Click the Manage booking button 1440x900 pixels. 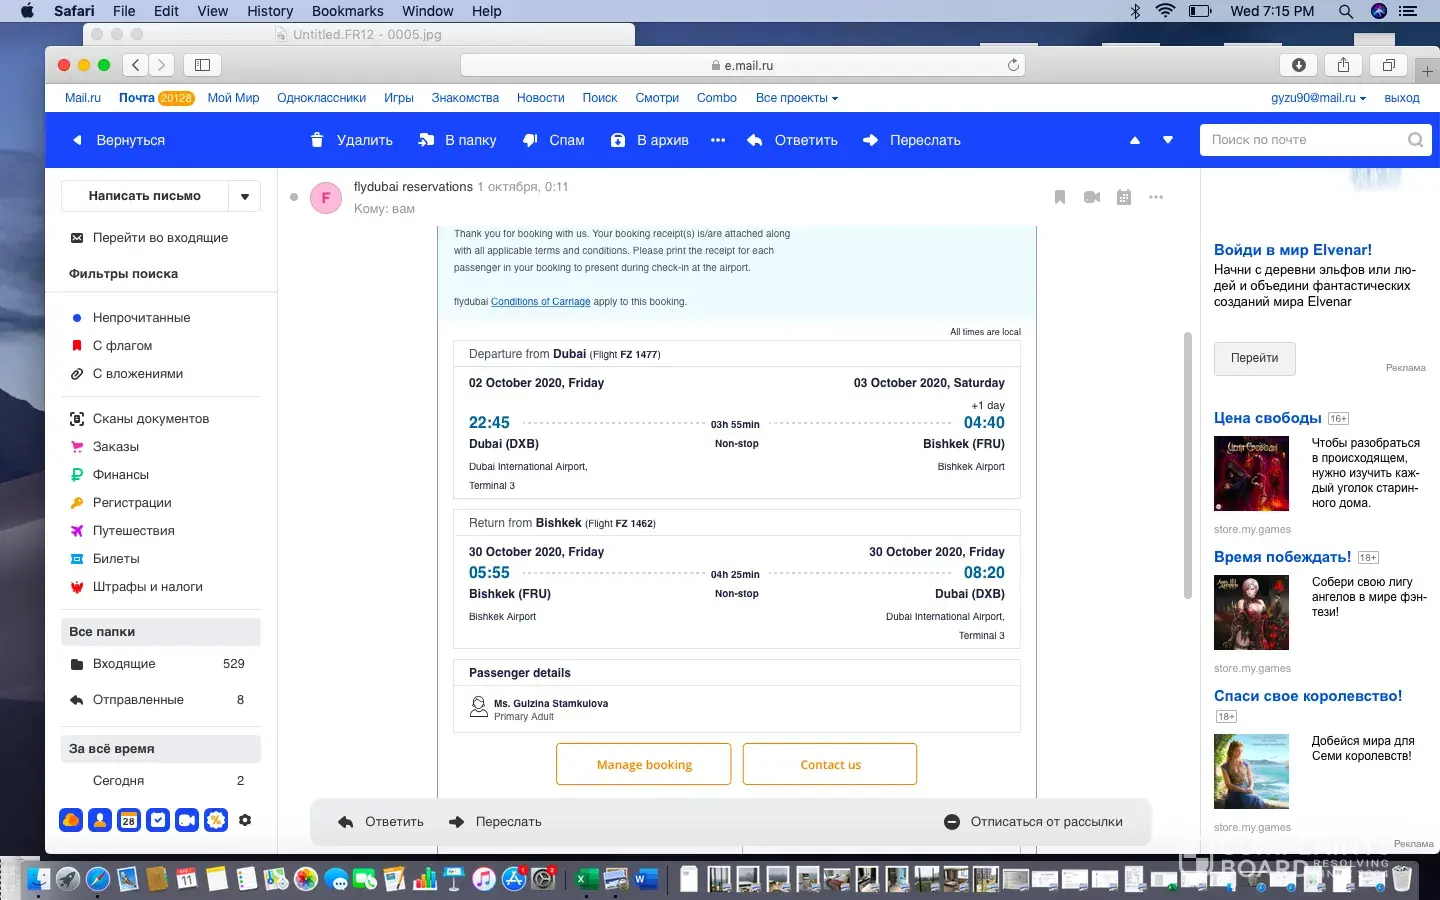[x=644, y=764]
